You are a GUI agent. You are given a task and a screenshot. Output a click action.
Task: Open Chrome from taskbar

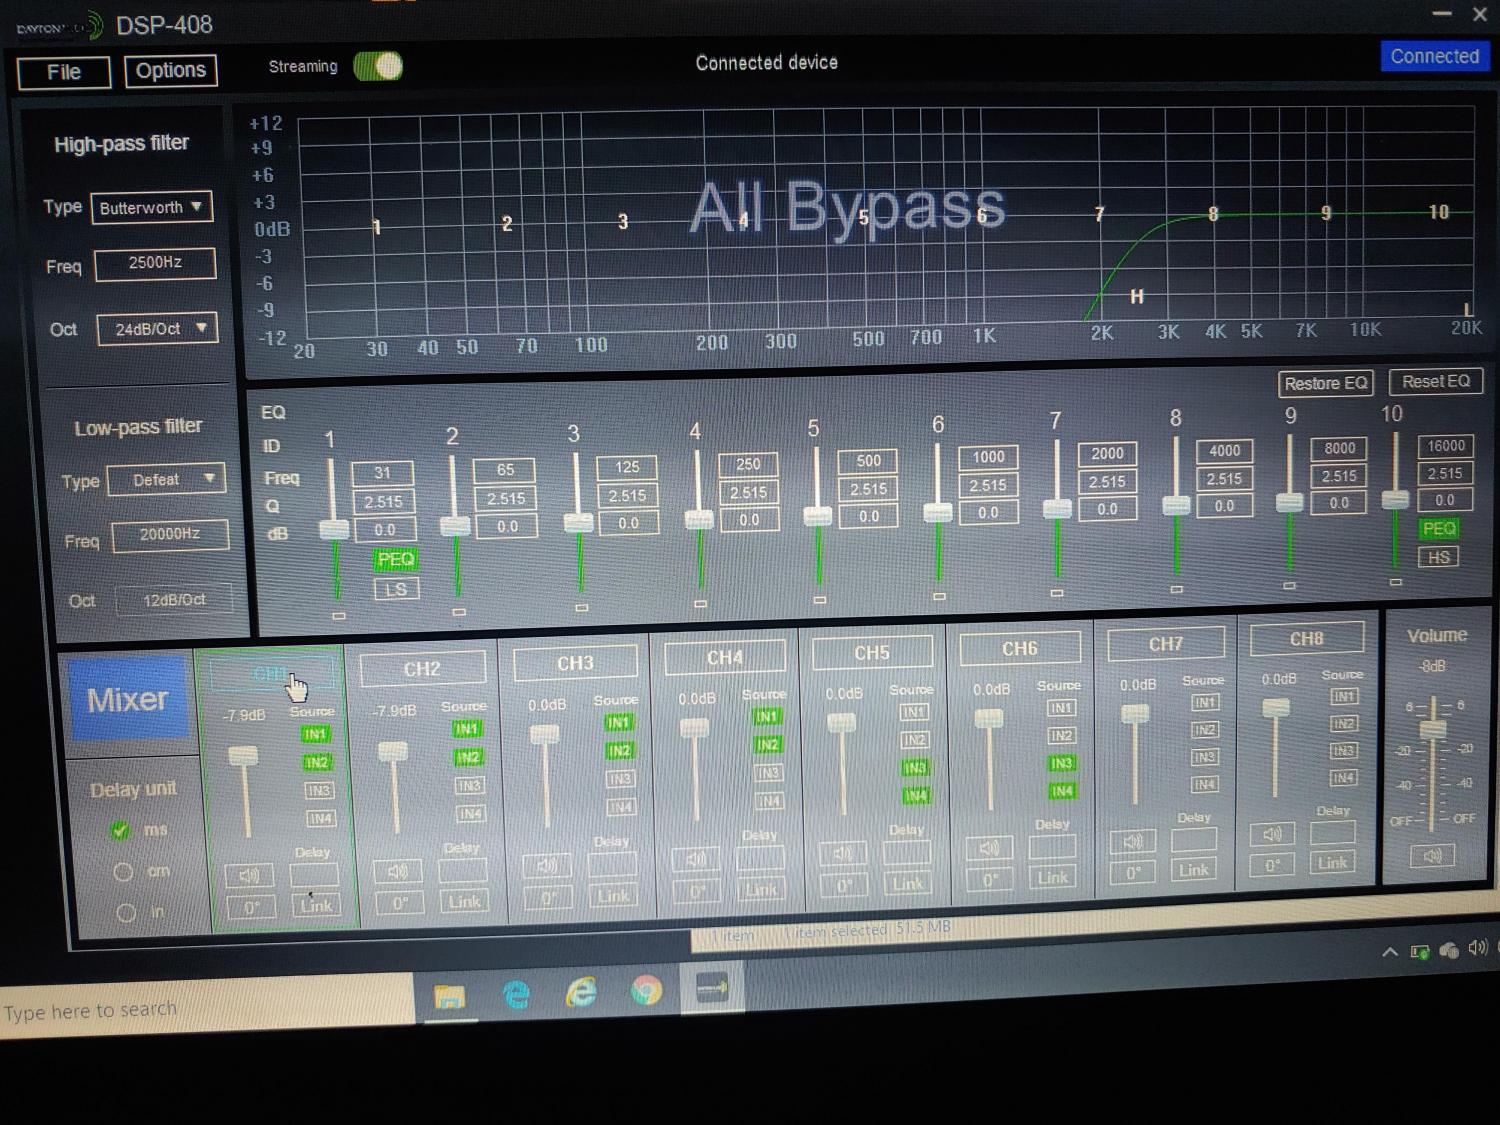pyautogui.click(x=646, y=990)
